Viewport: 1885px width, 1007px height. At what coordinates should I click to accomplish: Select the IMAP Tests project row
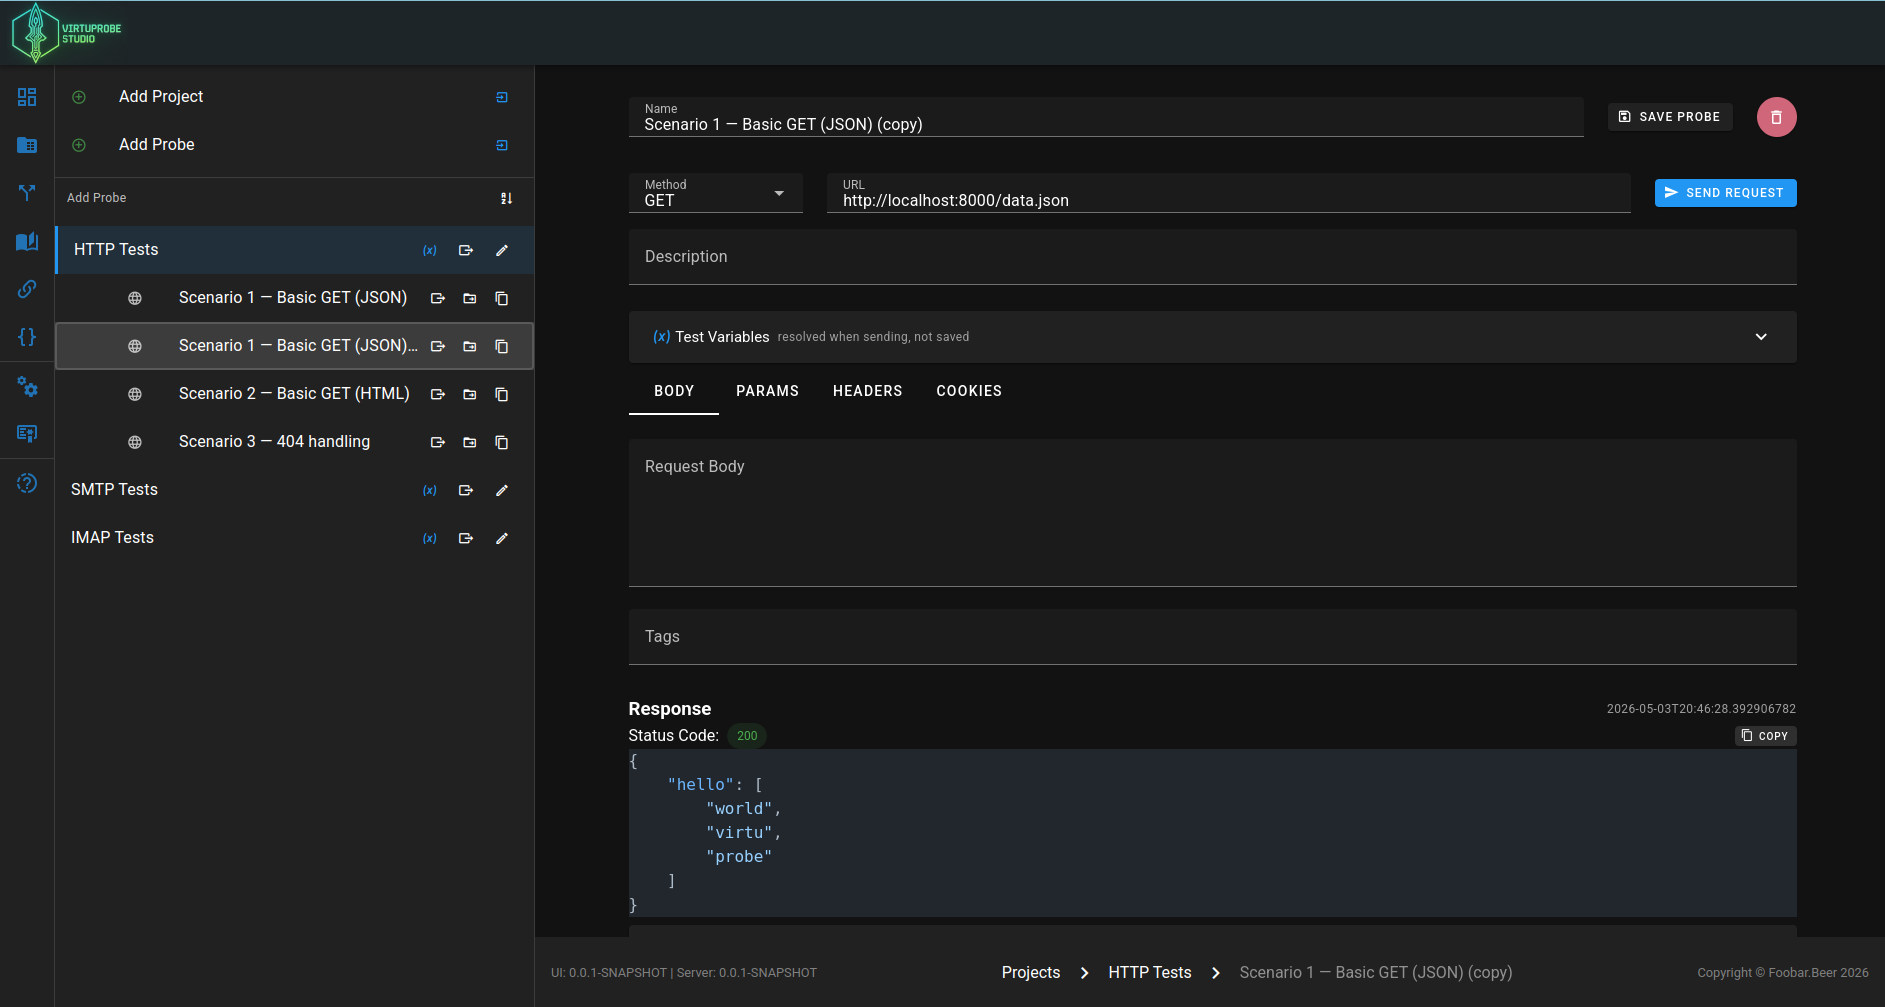(x=294, y=538)
